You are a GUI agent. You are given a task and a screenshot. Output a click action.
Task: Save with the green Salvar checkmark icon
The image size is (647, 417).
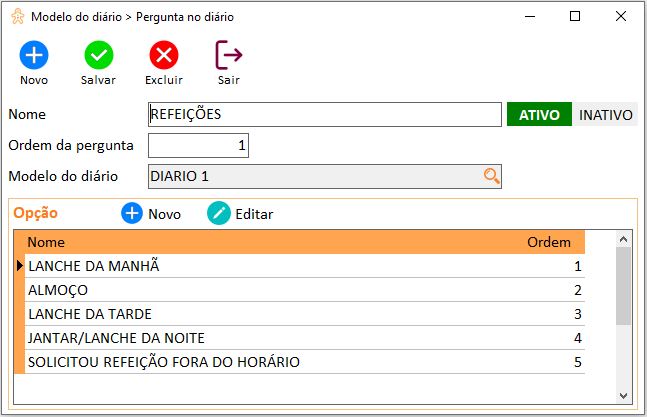pyautogui.click(x=99, y=55)
